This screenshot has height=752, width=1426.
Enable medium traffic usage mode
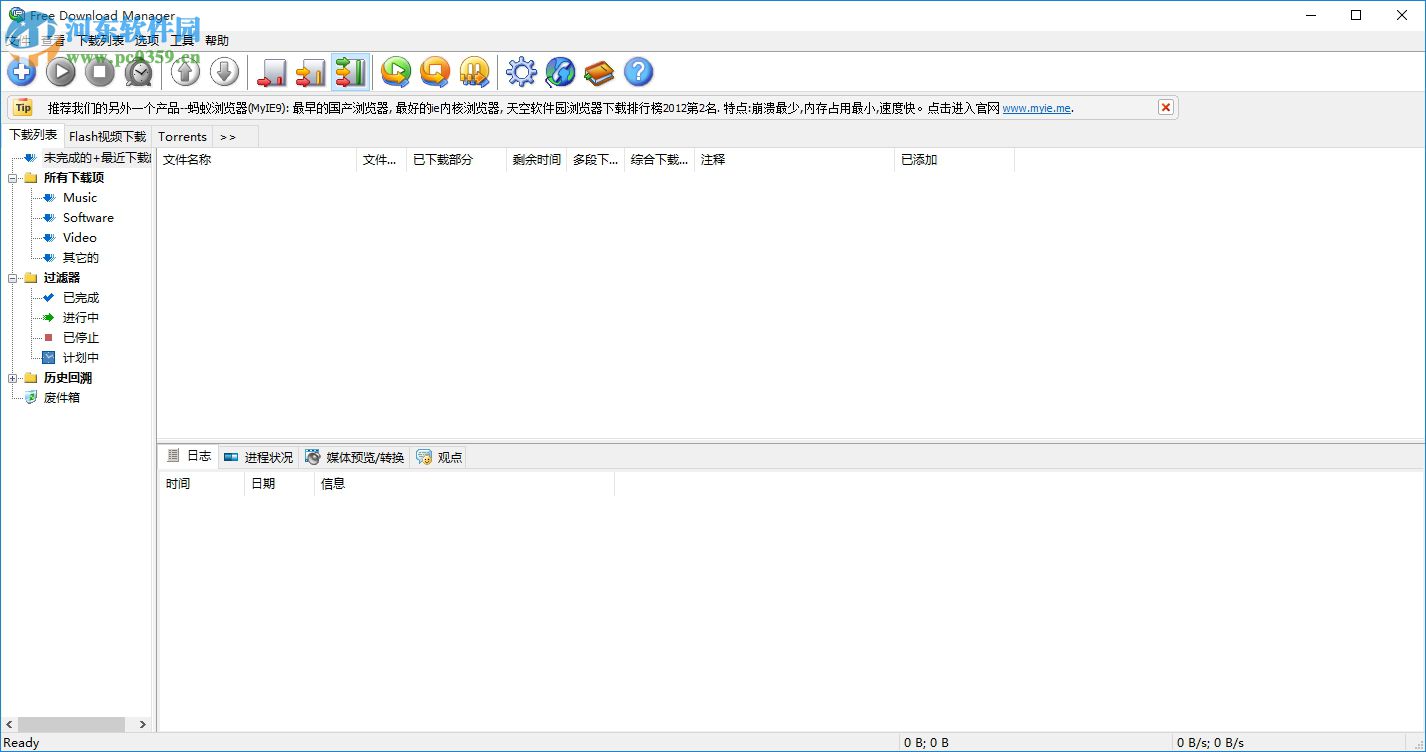point(310,71)
